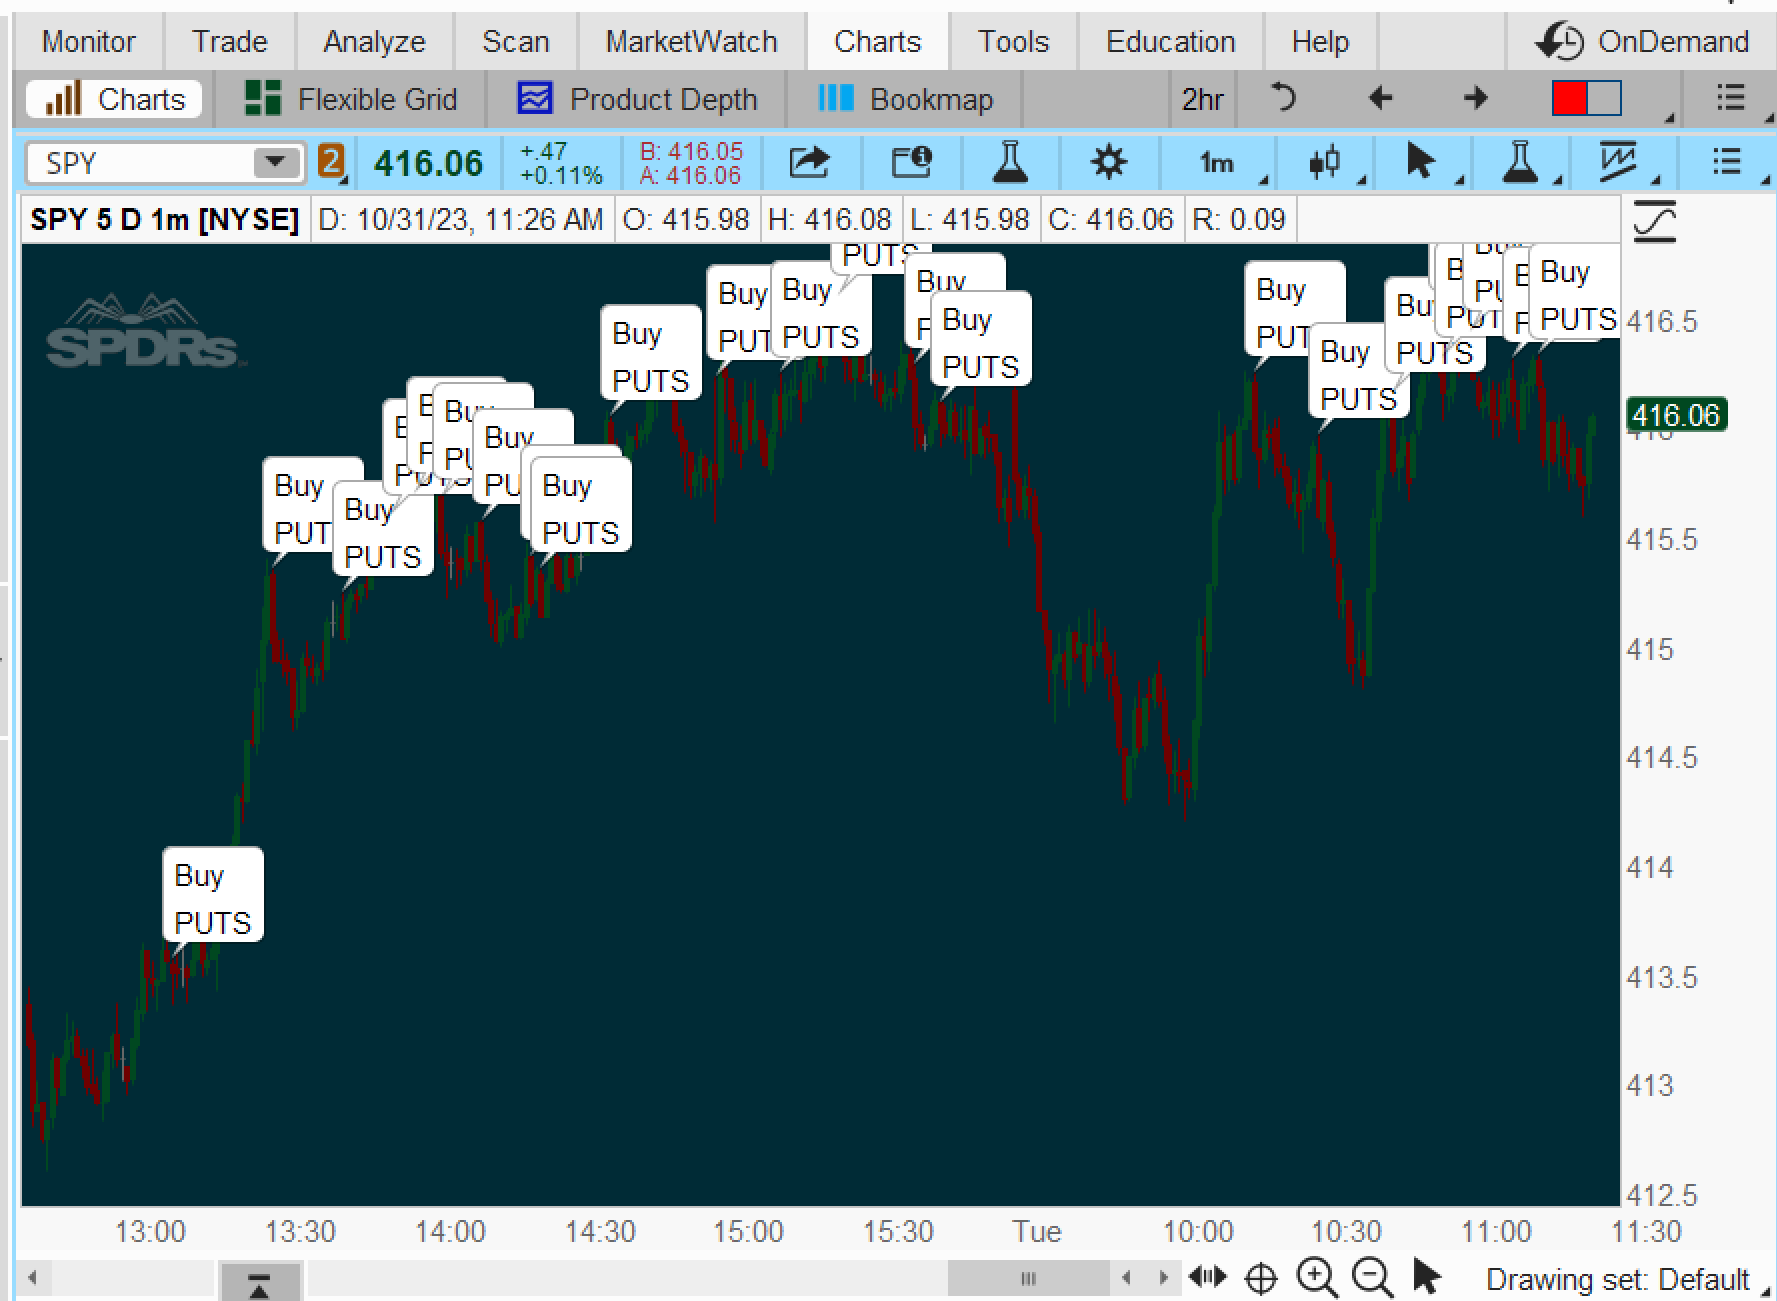Click the Product Depth icon
The width and height of the screenshot is (1777, 1301).
coord(534,98)
